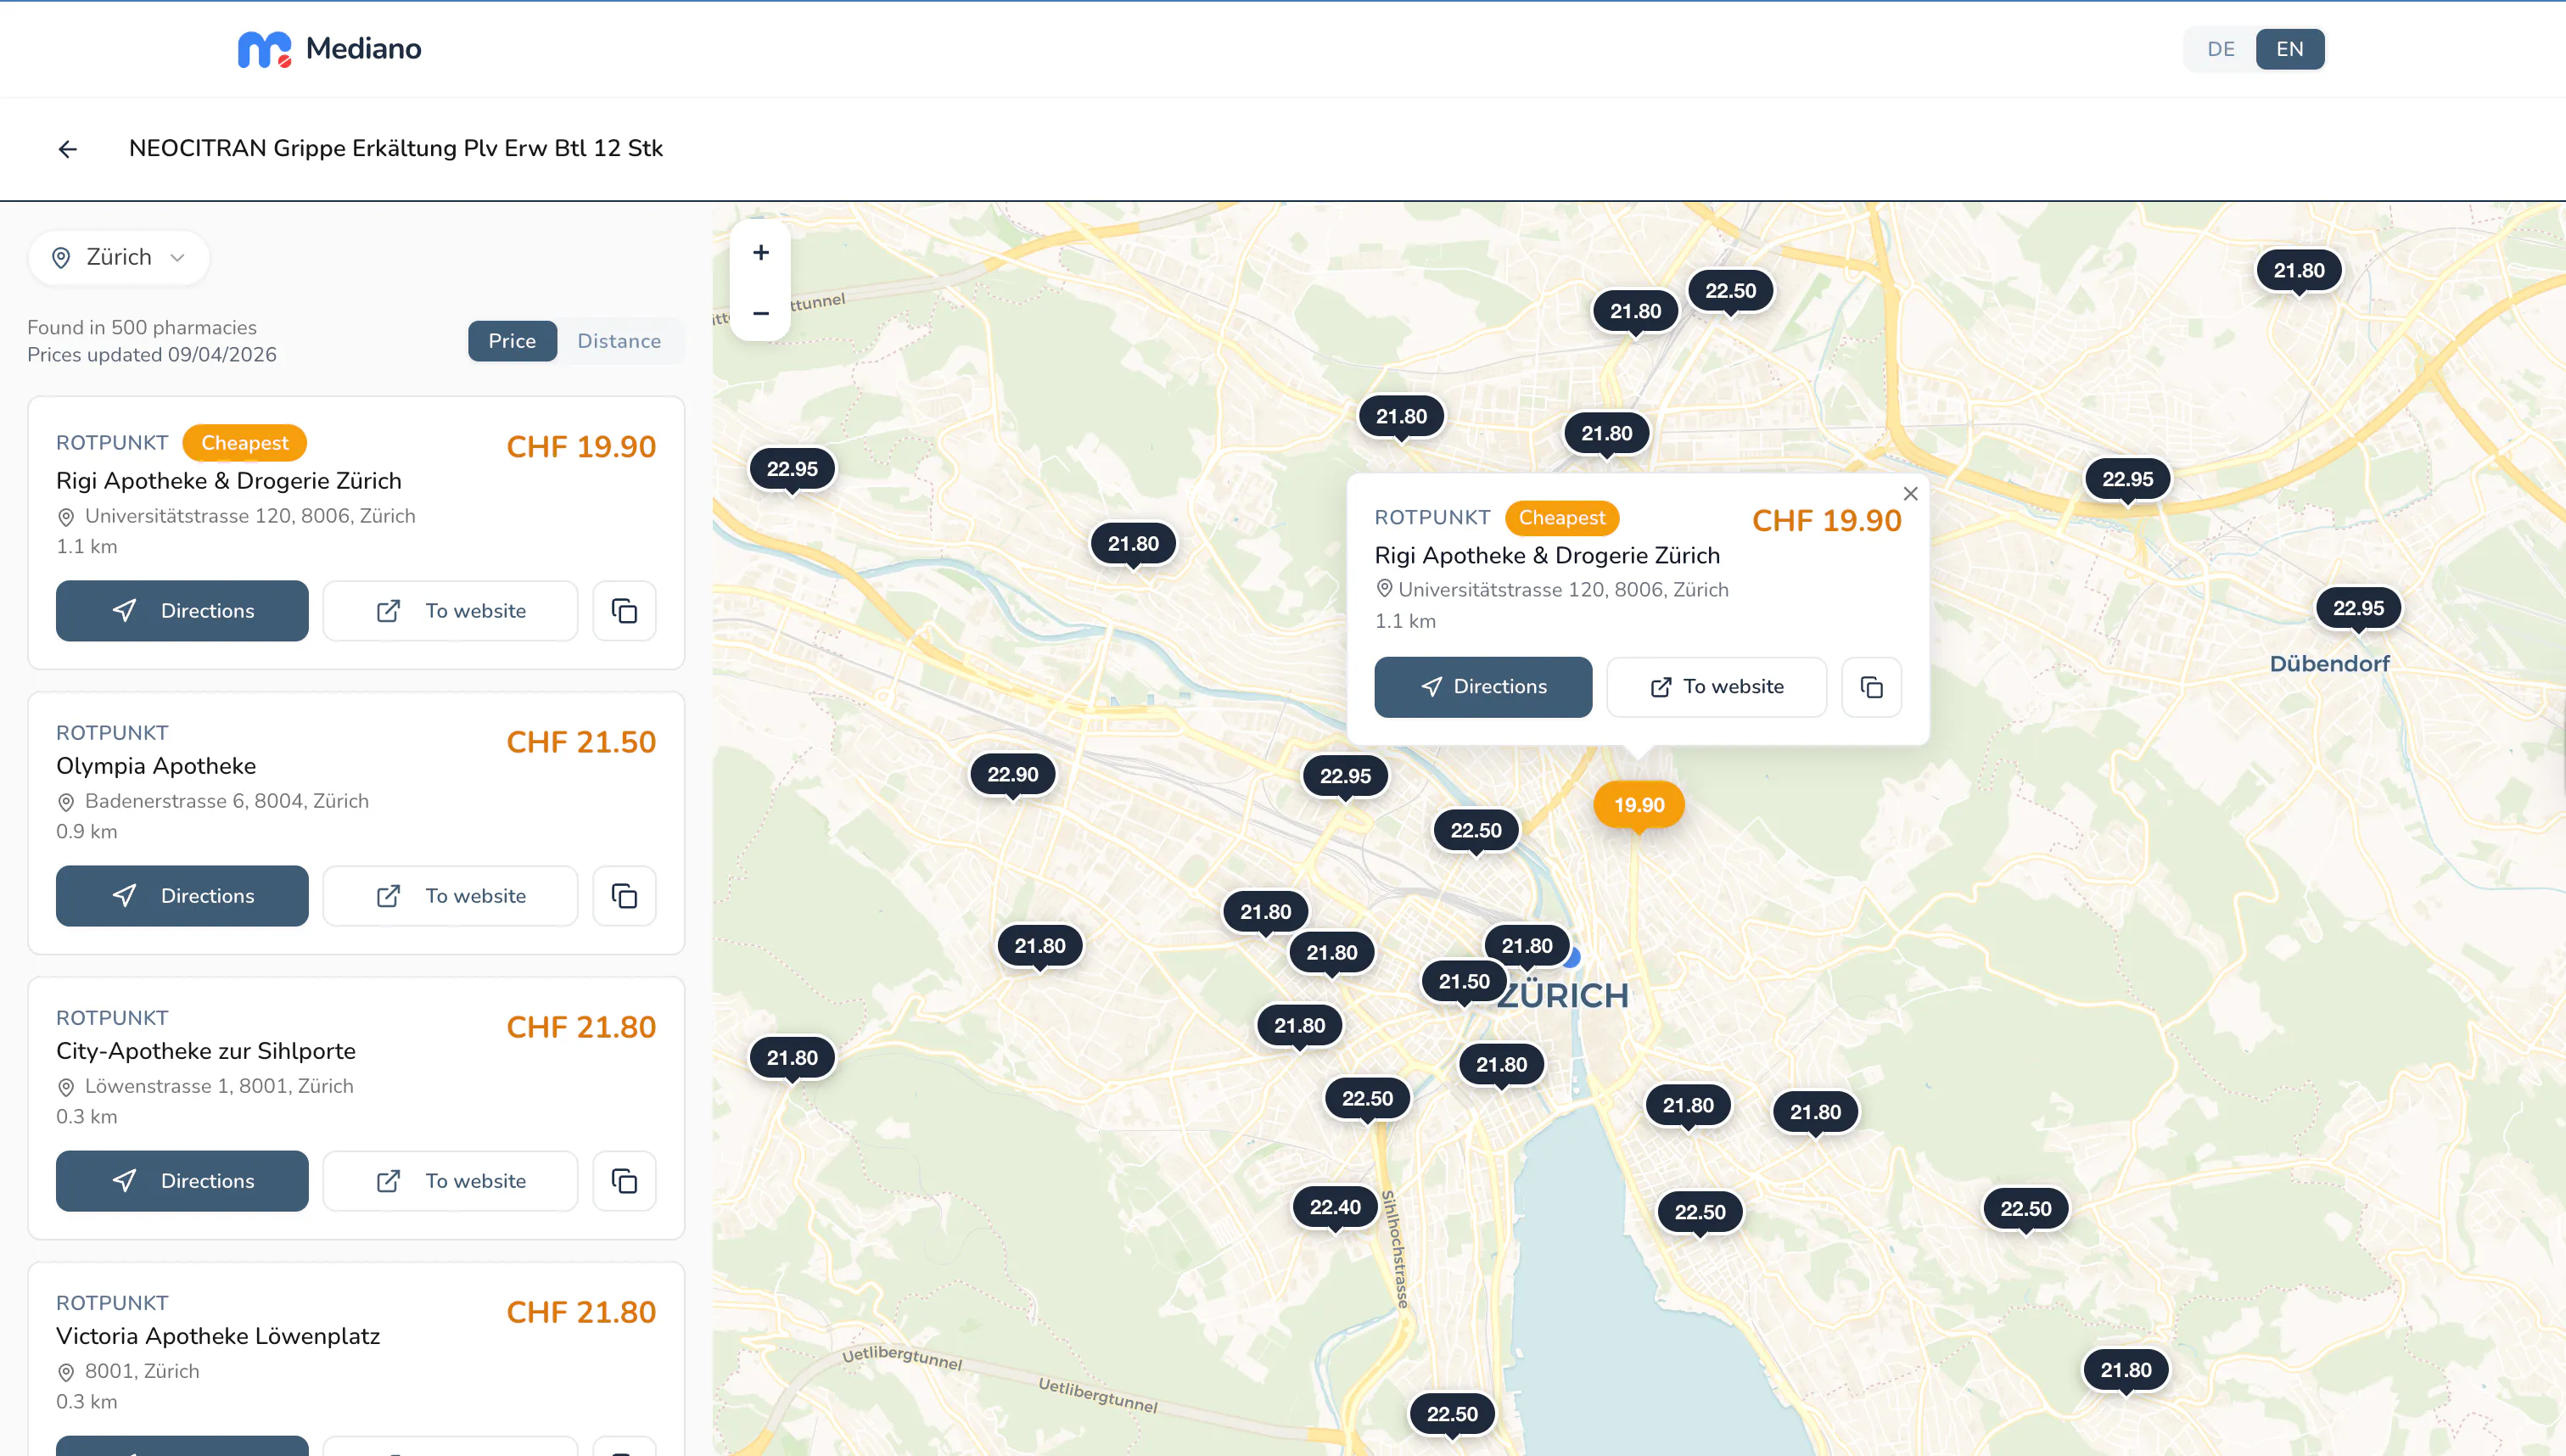Click the NEOCITRAN Grippe Erkältung product title
The image size is (2566, 1456).
tap(396, 148)
